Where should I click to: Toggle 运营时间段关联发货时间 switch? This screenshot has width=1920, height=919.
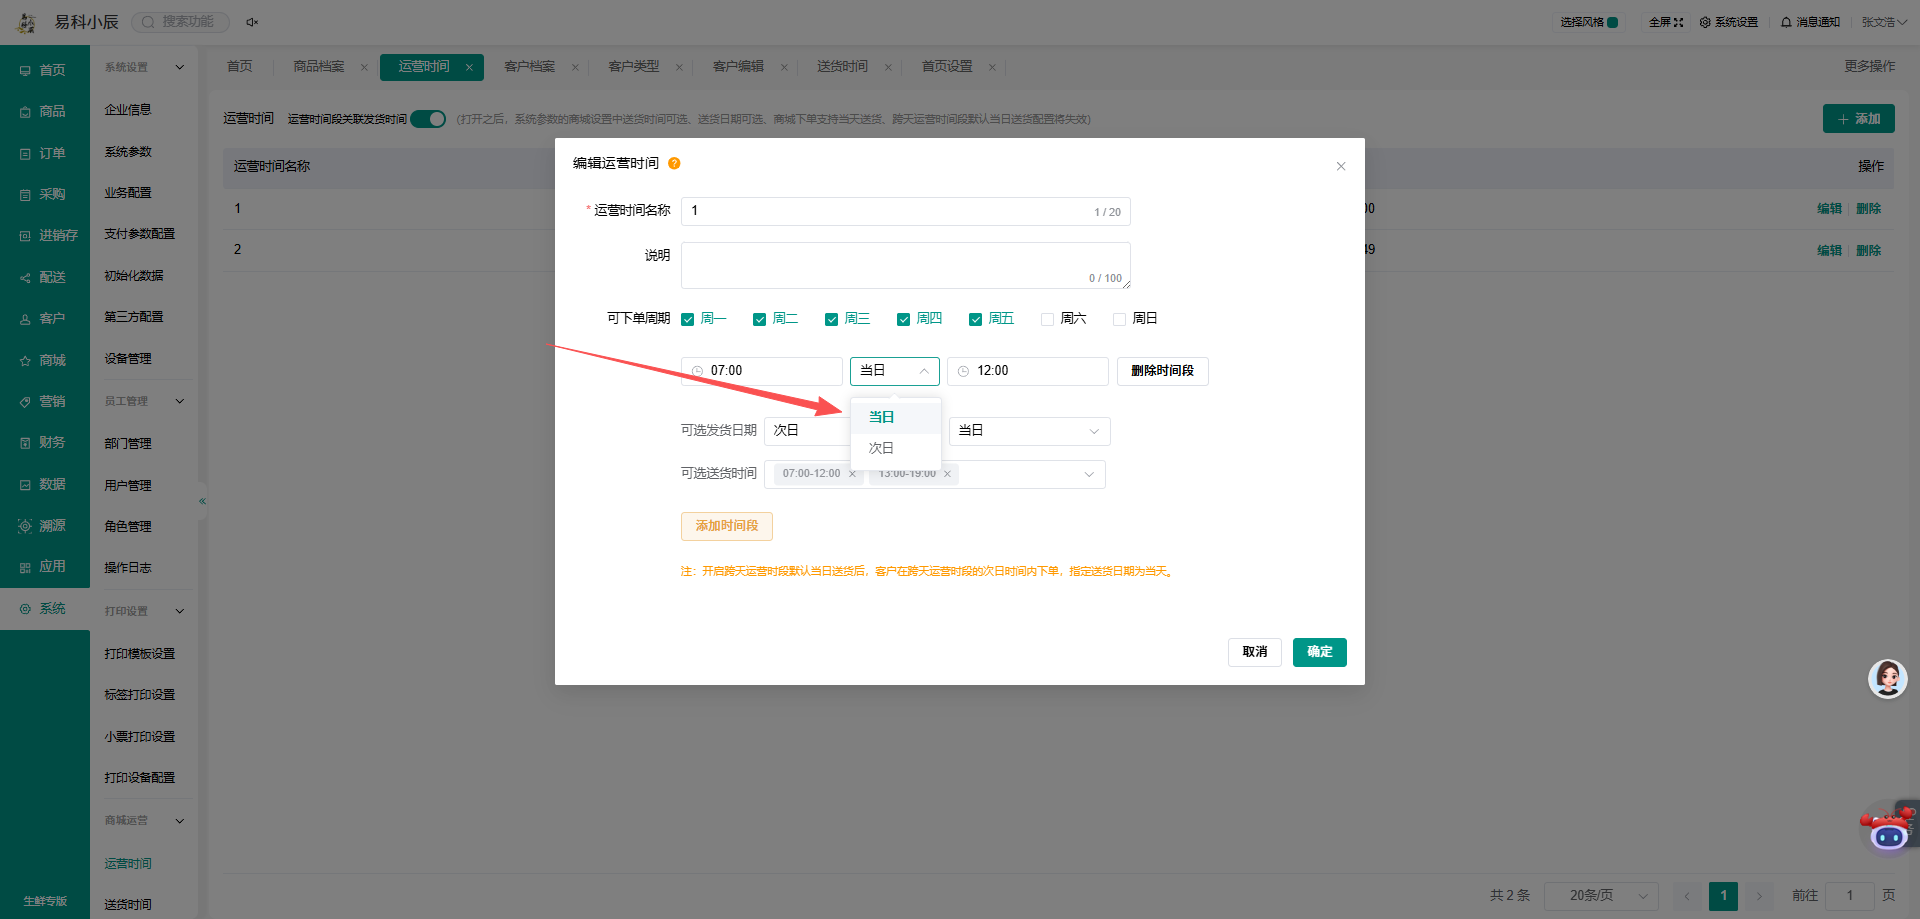(x=428, y=119)
